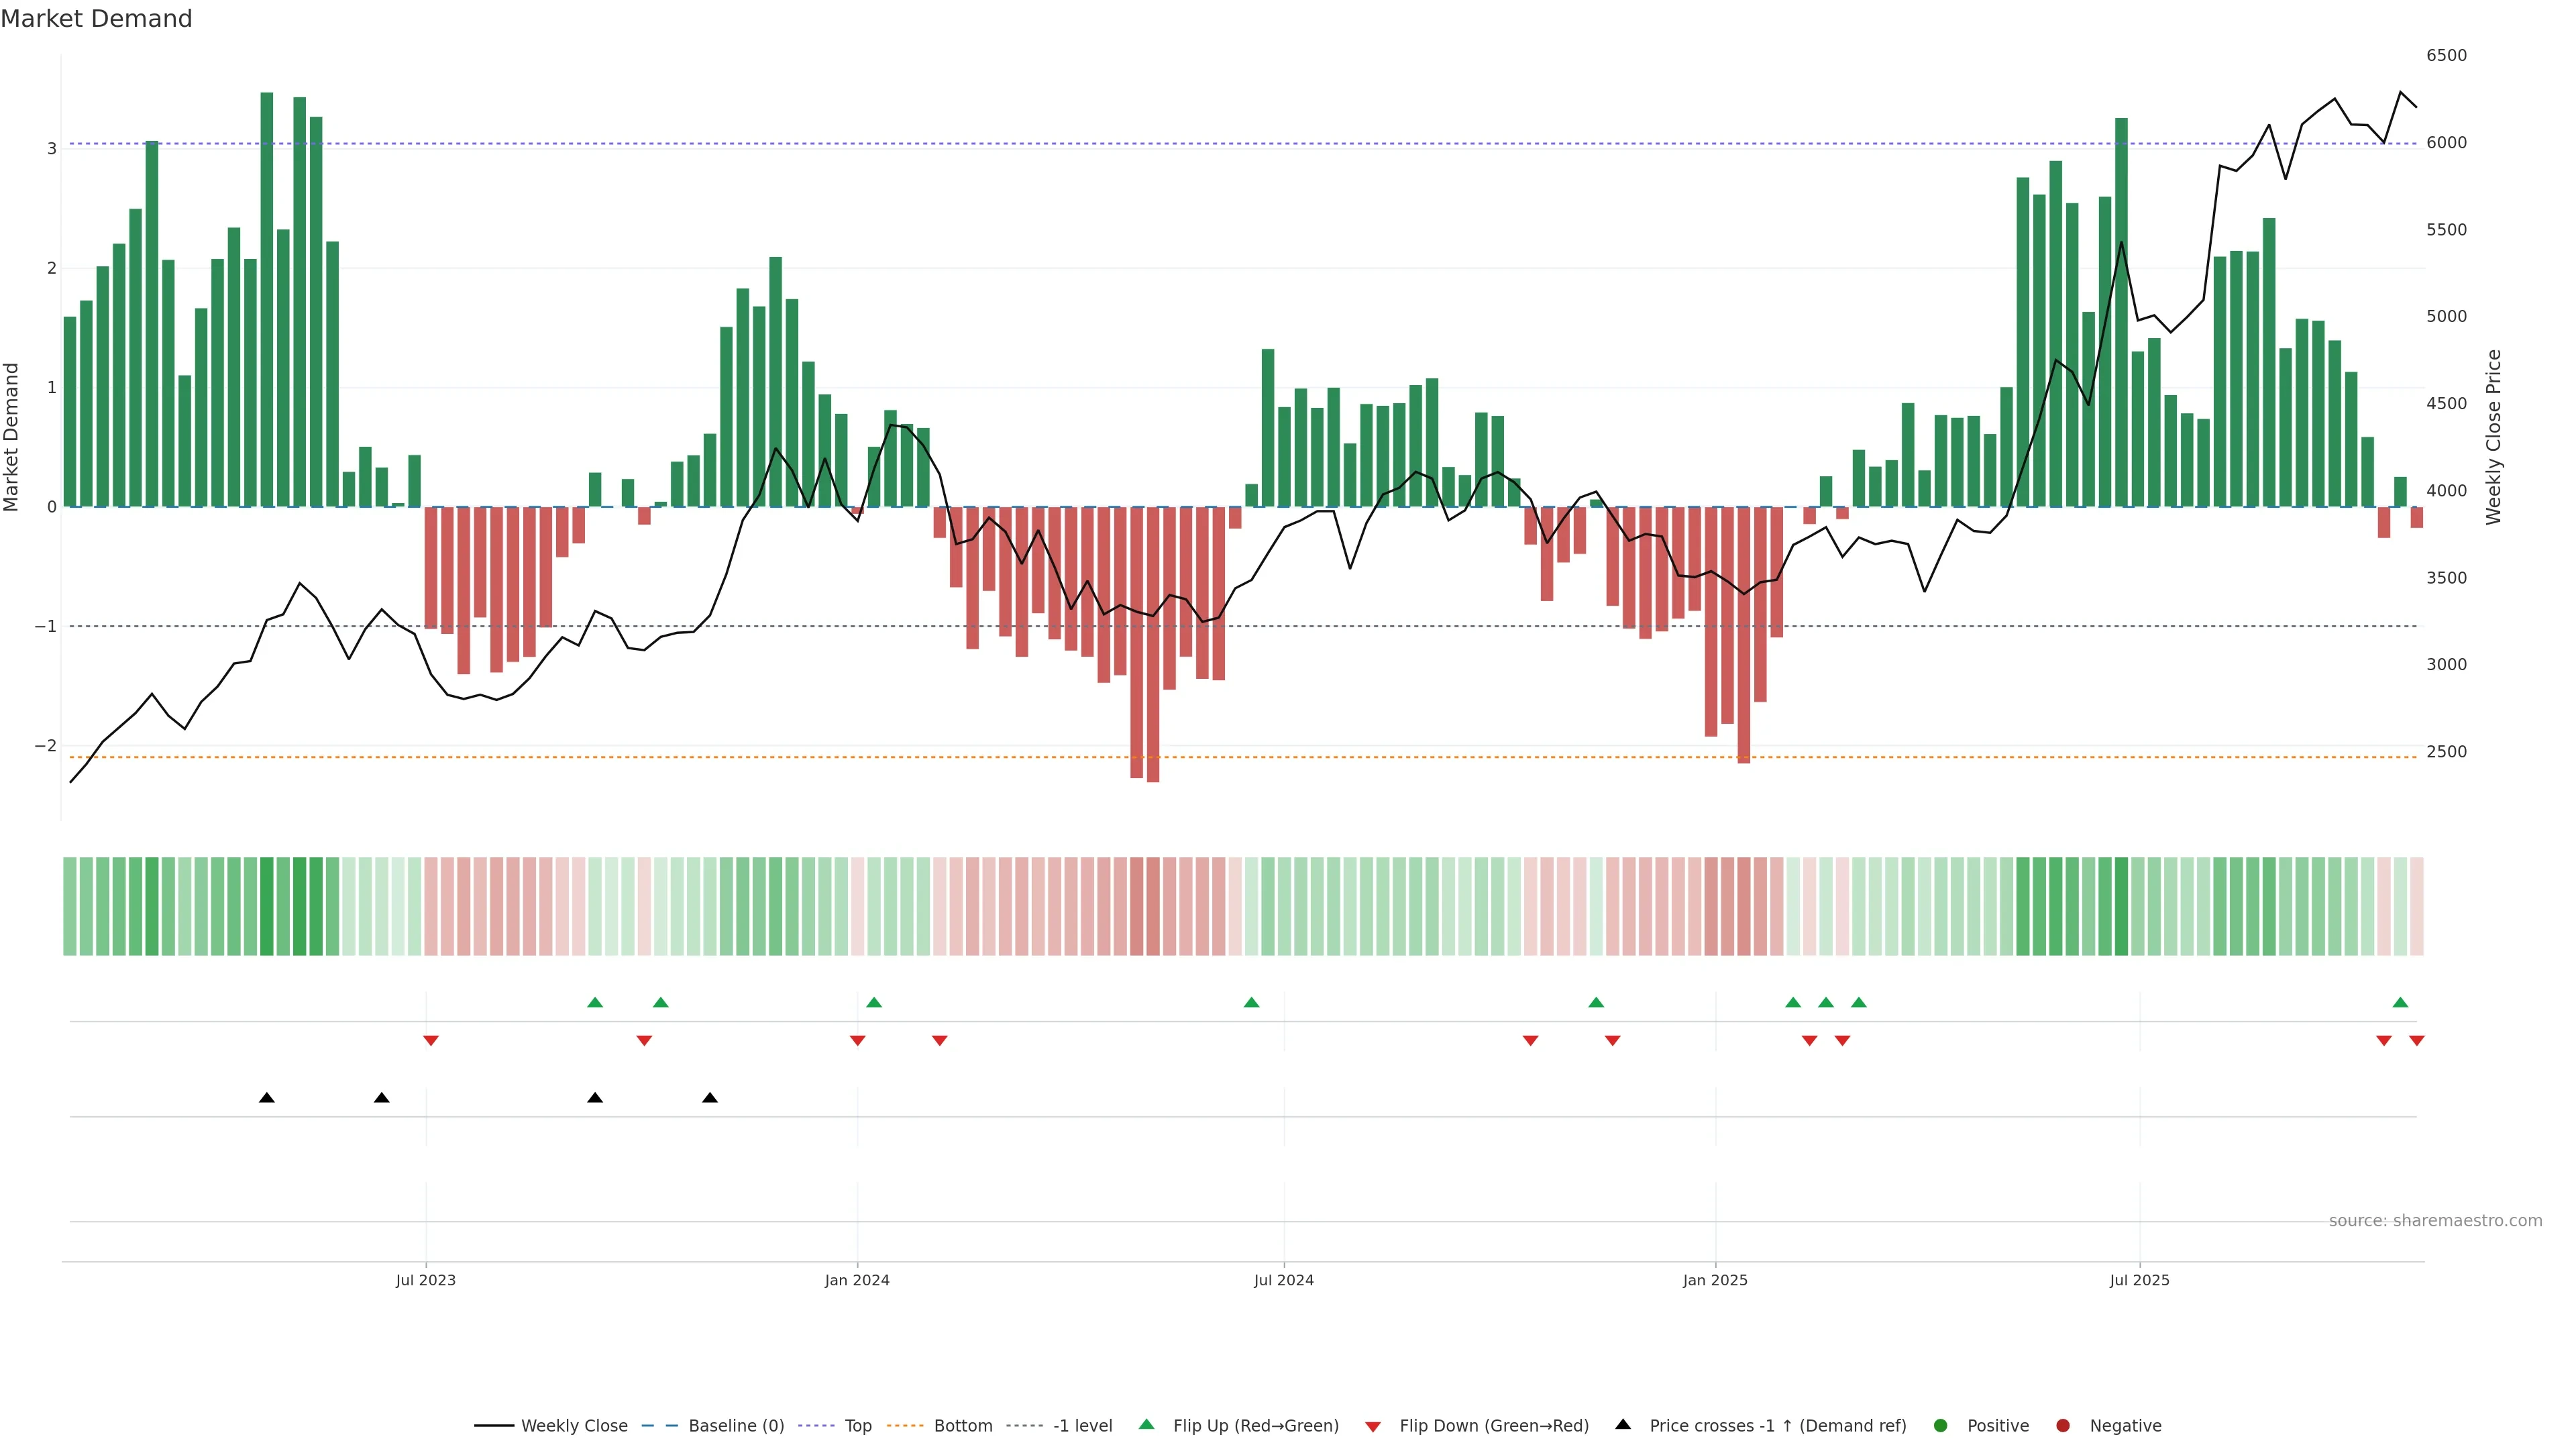
Task: Click the last red flip-down triangle marker
Action: [x=2417, y=1041]
